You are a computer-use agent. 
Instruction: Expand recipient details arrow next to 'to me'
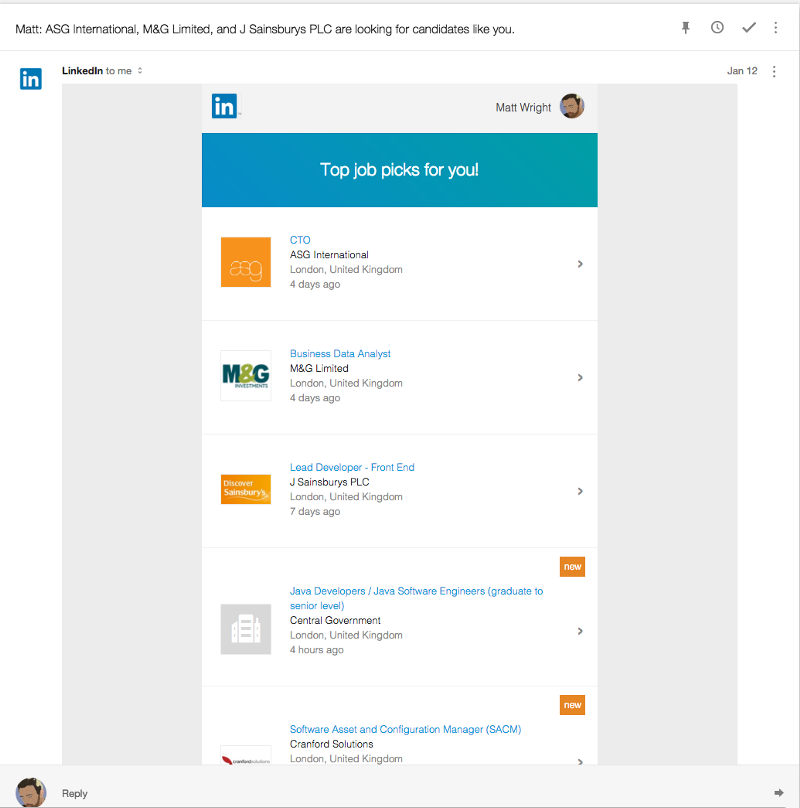pyautogui.click(x=140, y=71)
